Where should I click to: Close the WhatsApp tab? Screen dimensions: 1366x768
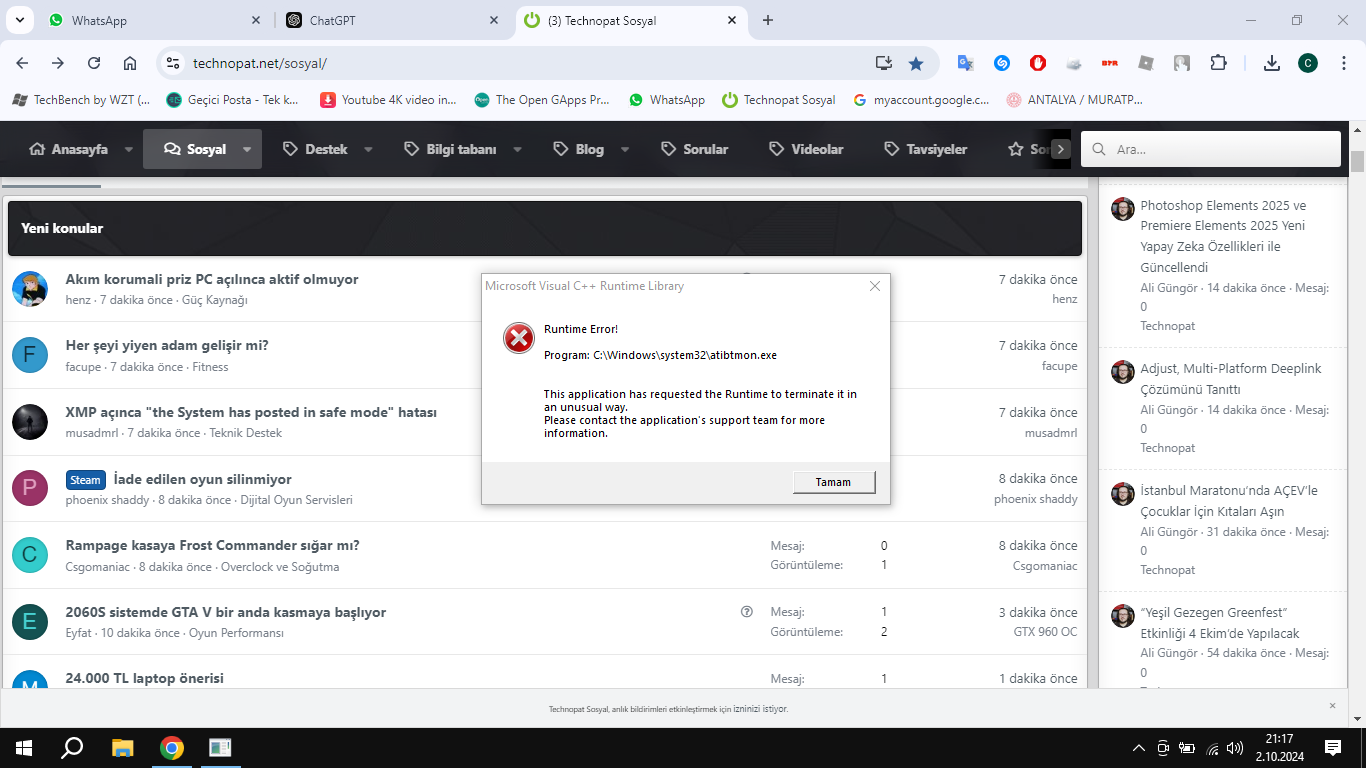tap(256, 20)
